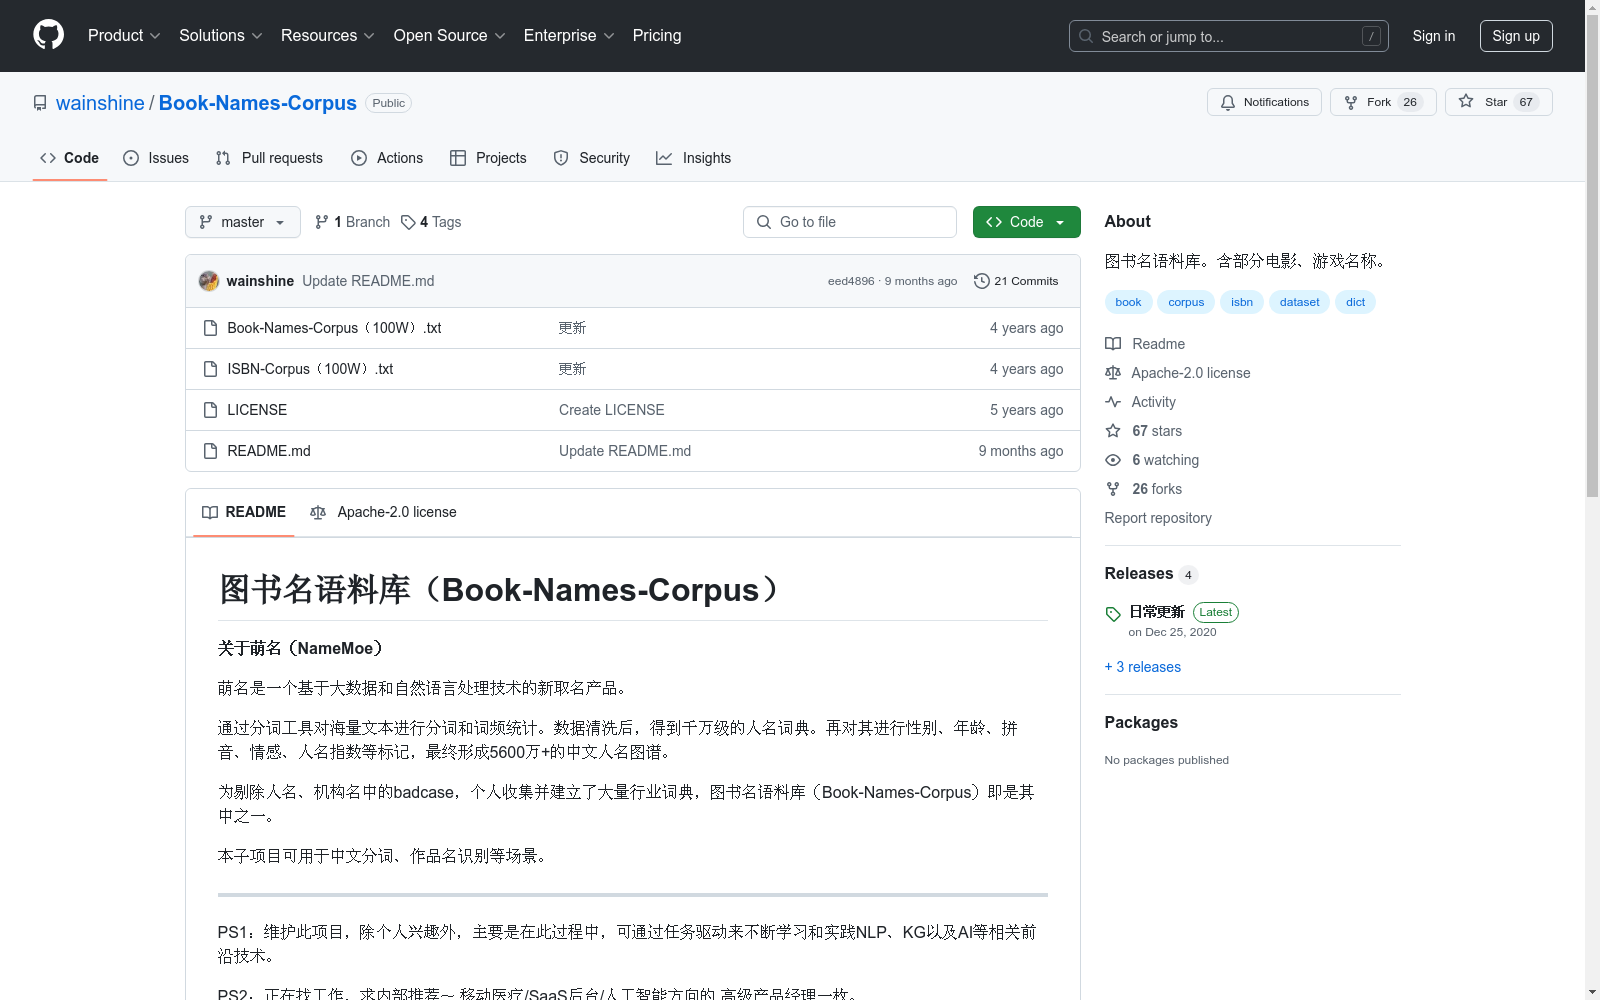
Task: Expand the Resources menu
Action: pos(327,36)
